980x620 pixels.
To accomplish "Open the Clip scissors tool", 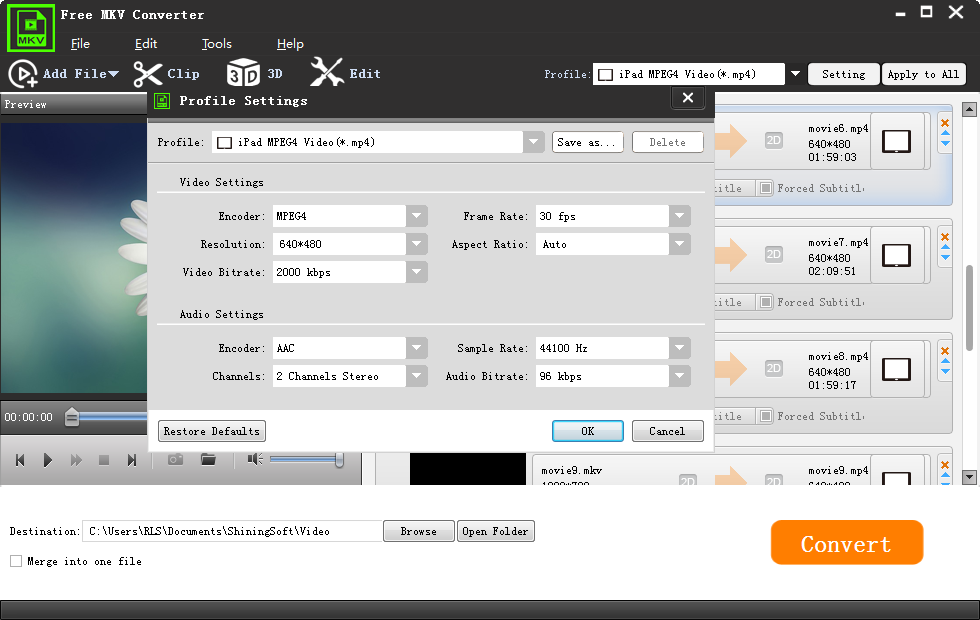I will 148,74.
